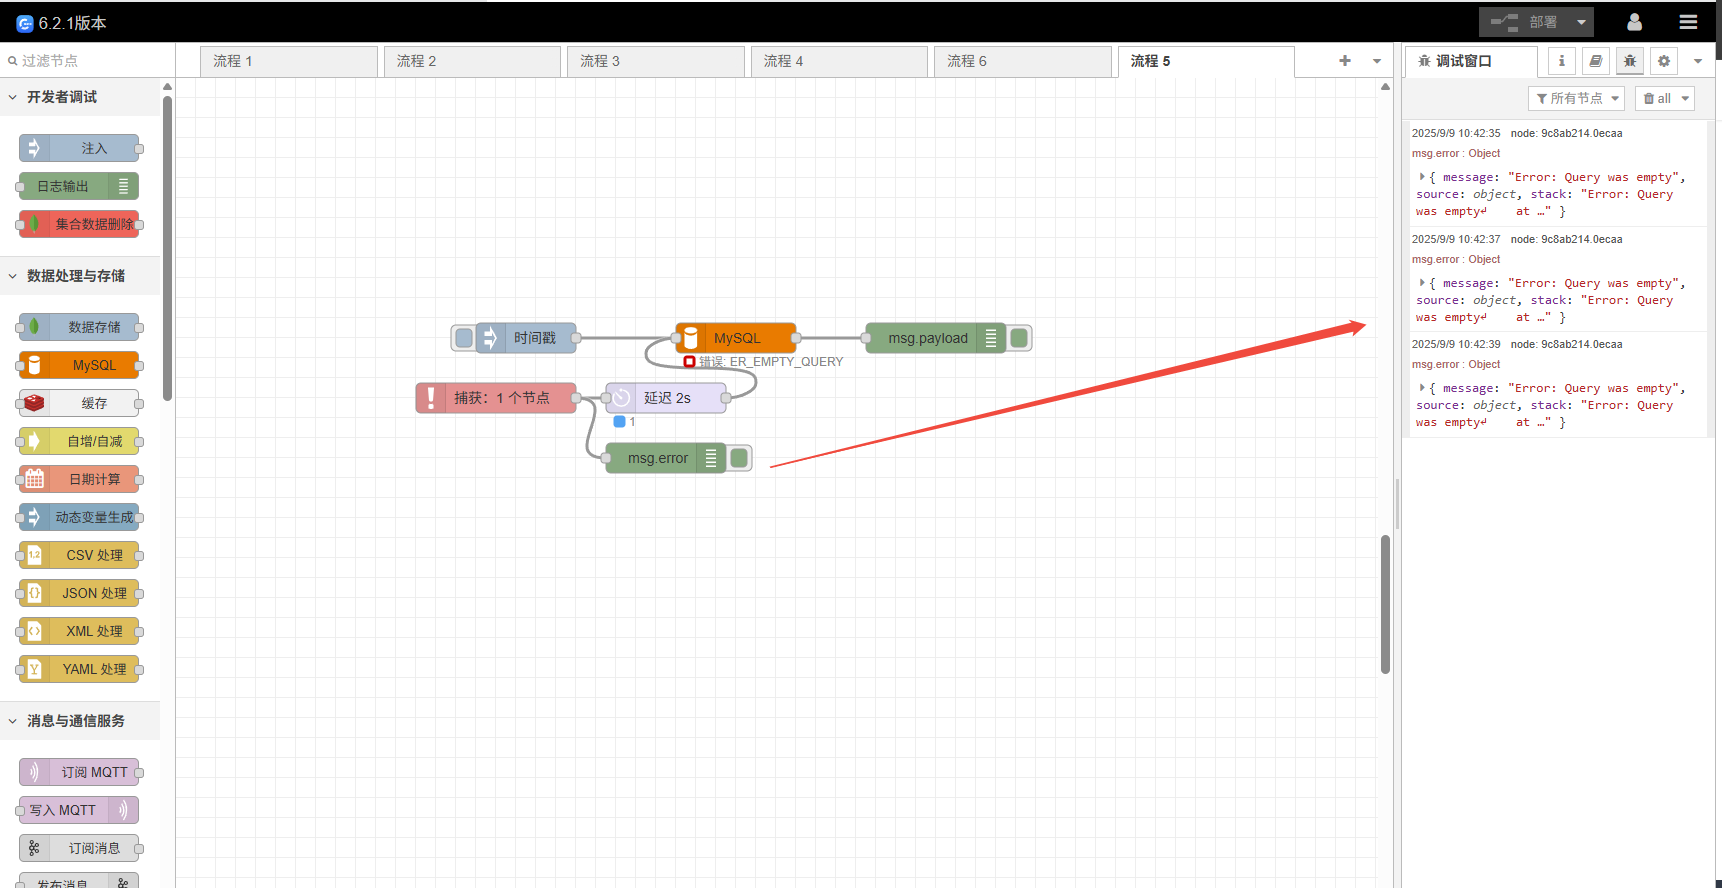Focus the 过滤节点 search field
Viewport: 1722px width, 888px height.
coord(90,61)
